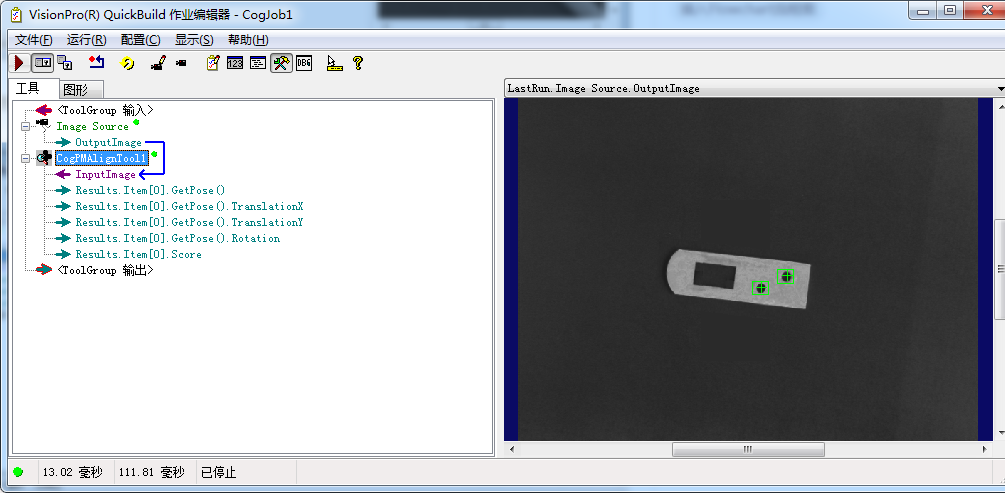
Task: Click the yellow circular reset arrow icon
Action: [128, 63]
